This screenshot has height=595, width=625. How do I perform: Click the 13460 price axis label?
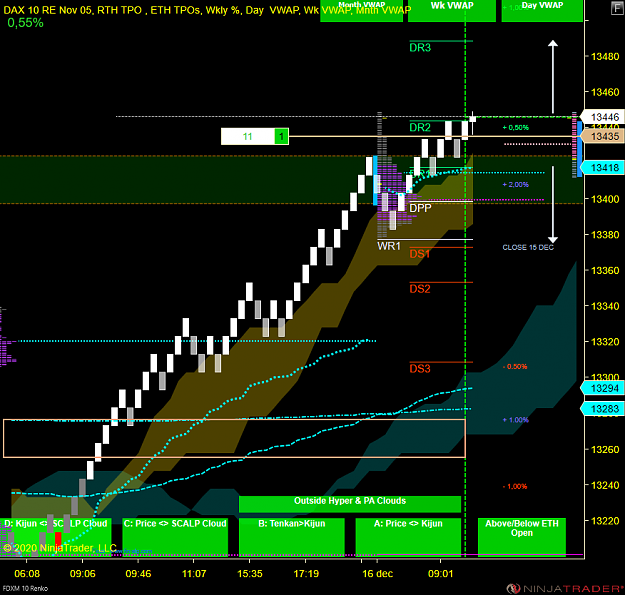click(605, 92)
